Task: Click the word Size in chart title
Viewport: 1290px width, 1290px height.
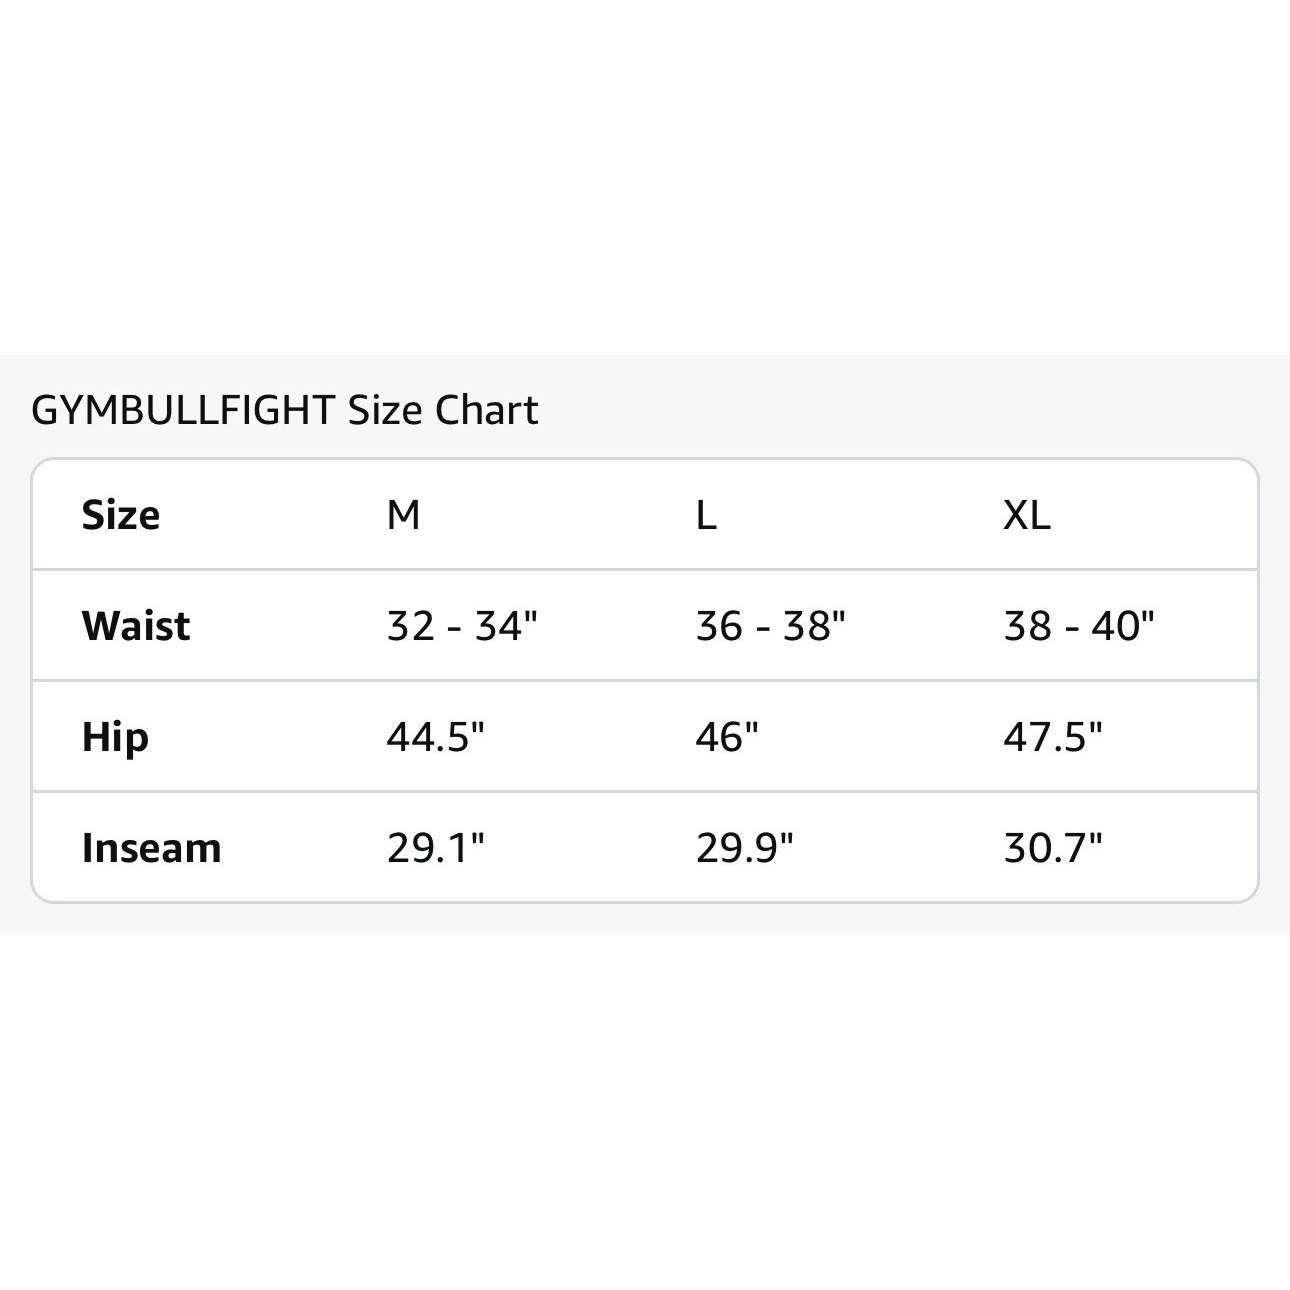Action: pos(386,411)
